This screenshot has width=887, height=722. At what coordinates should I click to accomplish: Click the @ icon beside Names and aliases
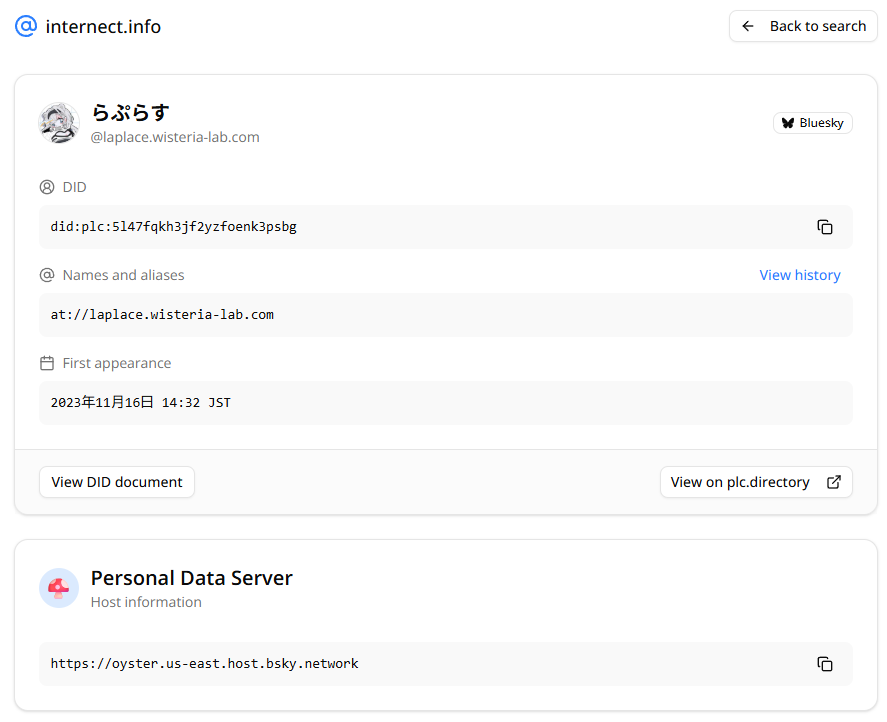47,275
